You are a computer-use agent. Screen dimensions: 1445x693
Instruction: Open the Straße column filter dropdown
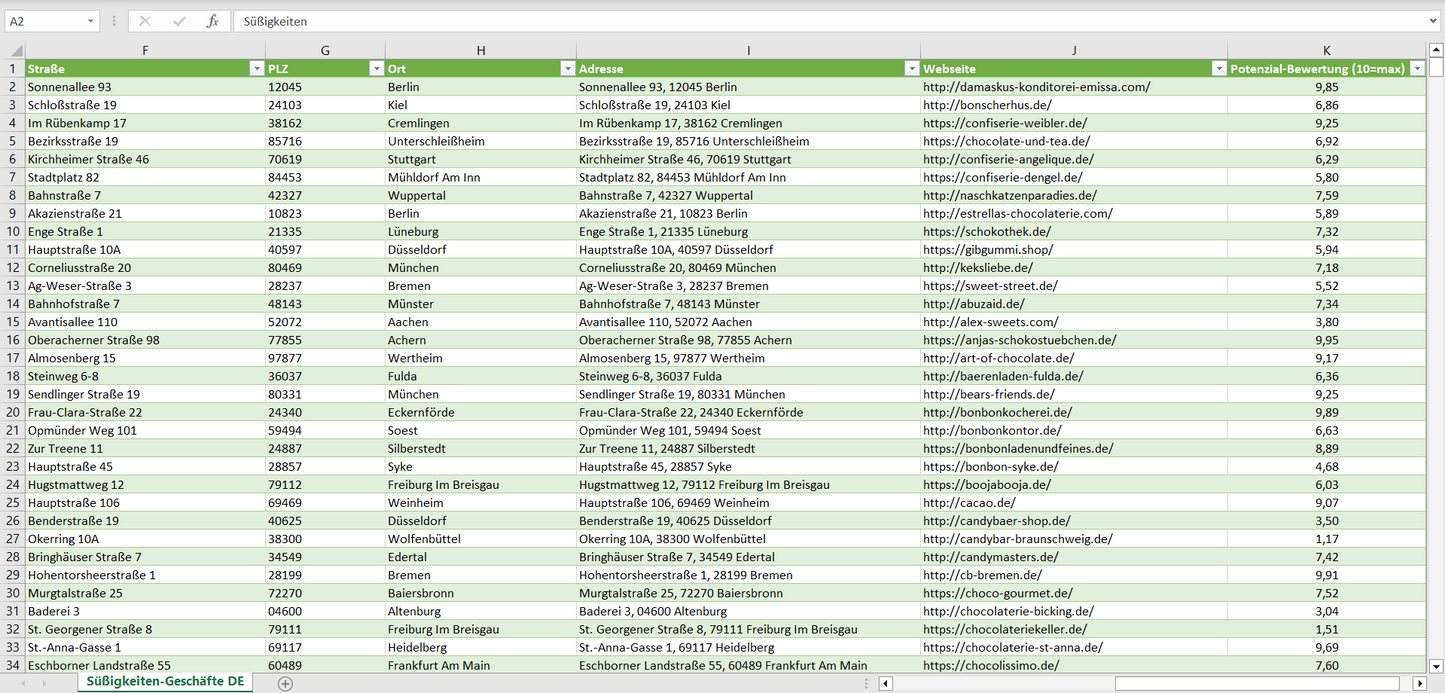click(256, 69)
